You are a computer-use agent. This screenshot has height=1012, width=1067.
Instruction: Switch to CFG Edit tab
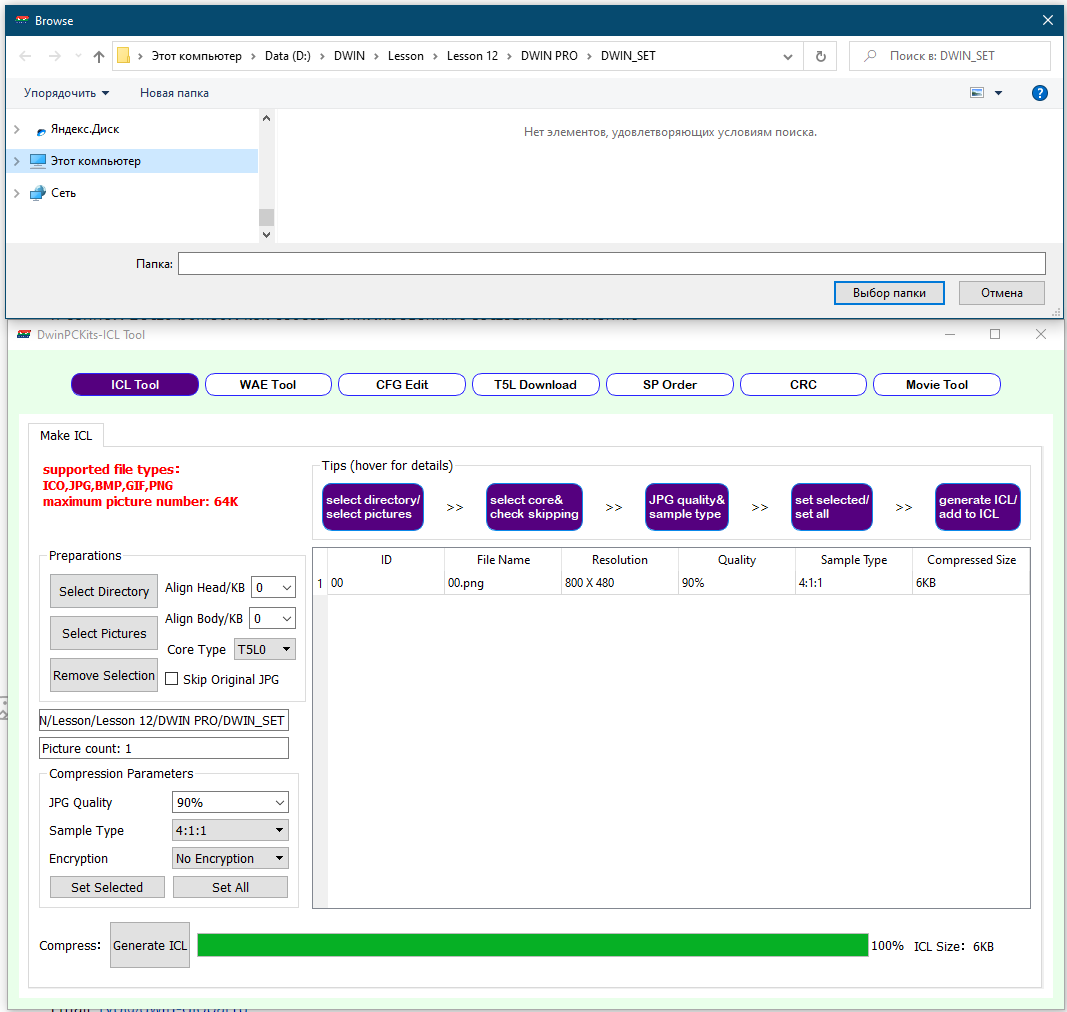[402, 385]
